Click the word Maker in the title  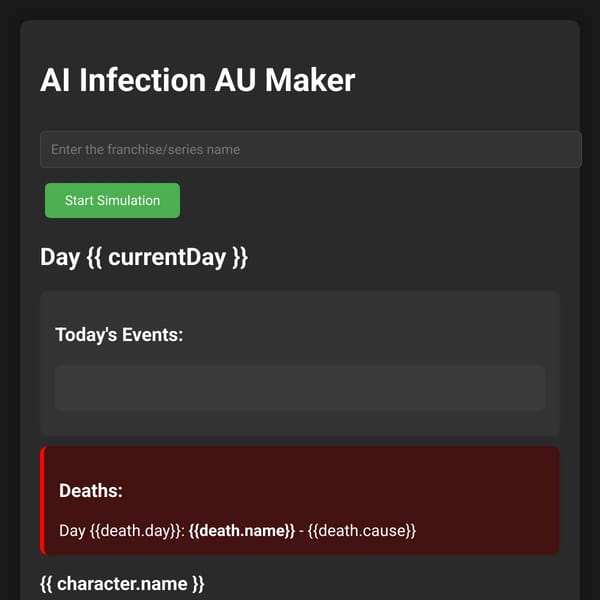click(x=310, y=80)
